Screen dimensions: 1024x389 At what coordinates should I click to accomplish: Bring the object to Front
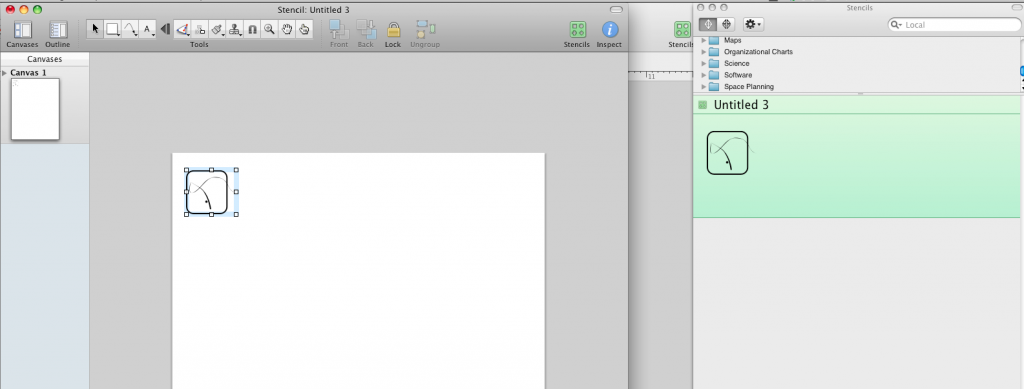339,34
